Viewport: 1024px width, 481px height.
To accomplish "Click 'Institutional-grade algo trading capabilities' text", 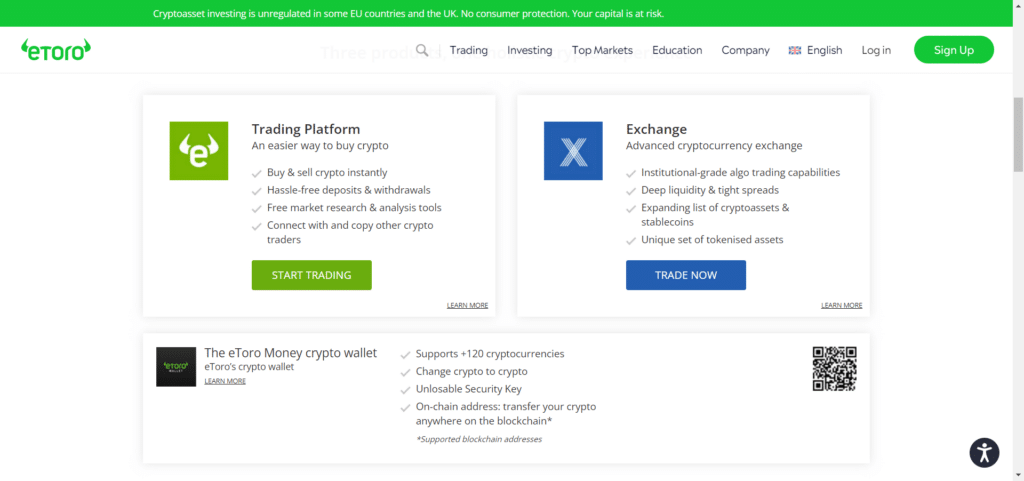I will pyautogui.click(x=741, y=173).
